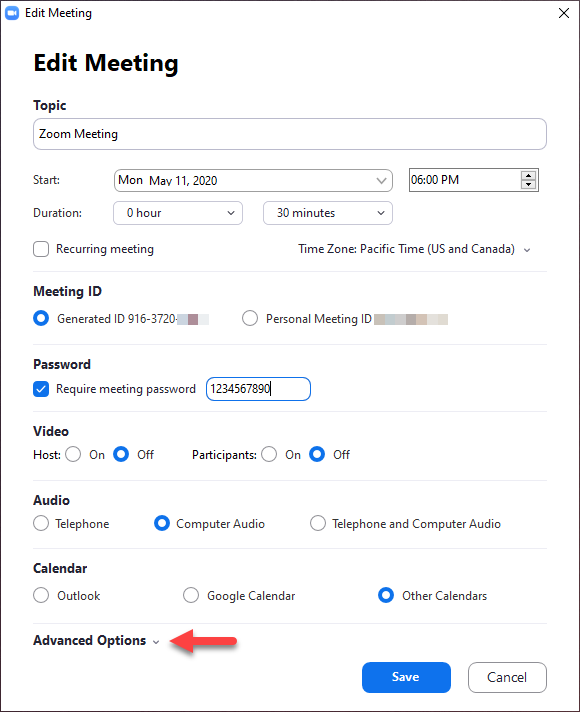
Task: Decrease start time with down arrow
Action: pyautogui.click(x=528, y=184)
